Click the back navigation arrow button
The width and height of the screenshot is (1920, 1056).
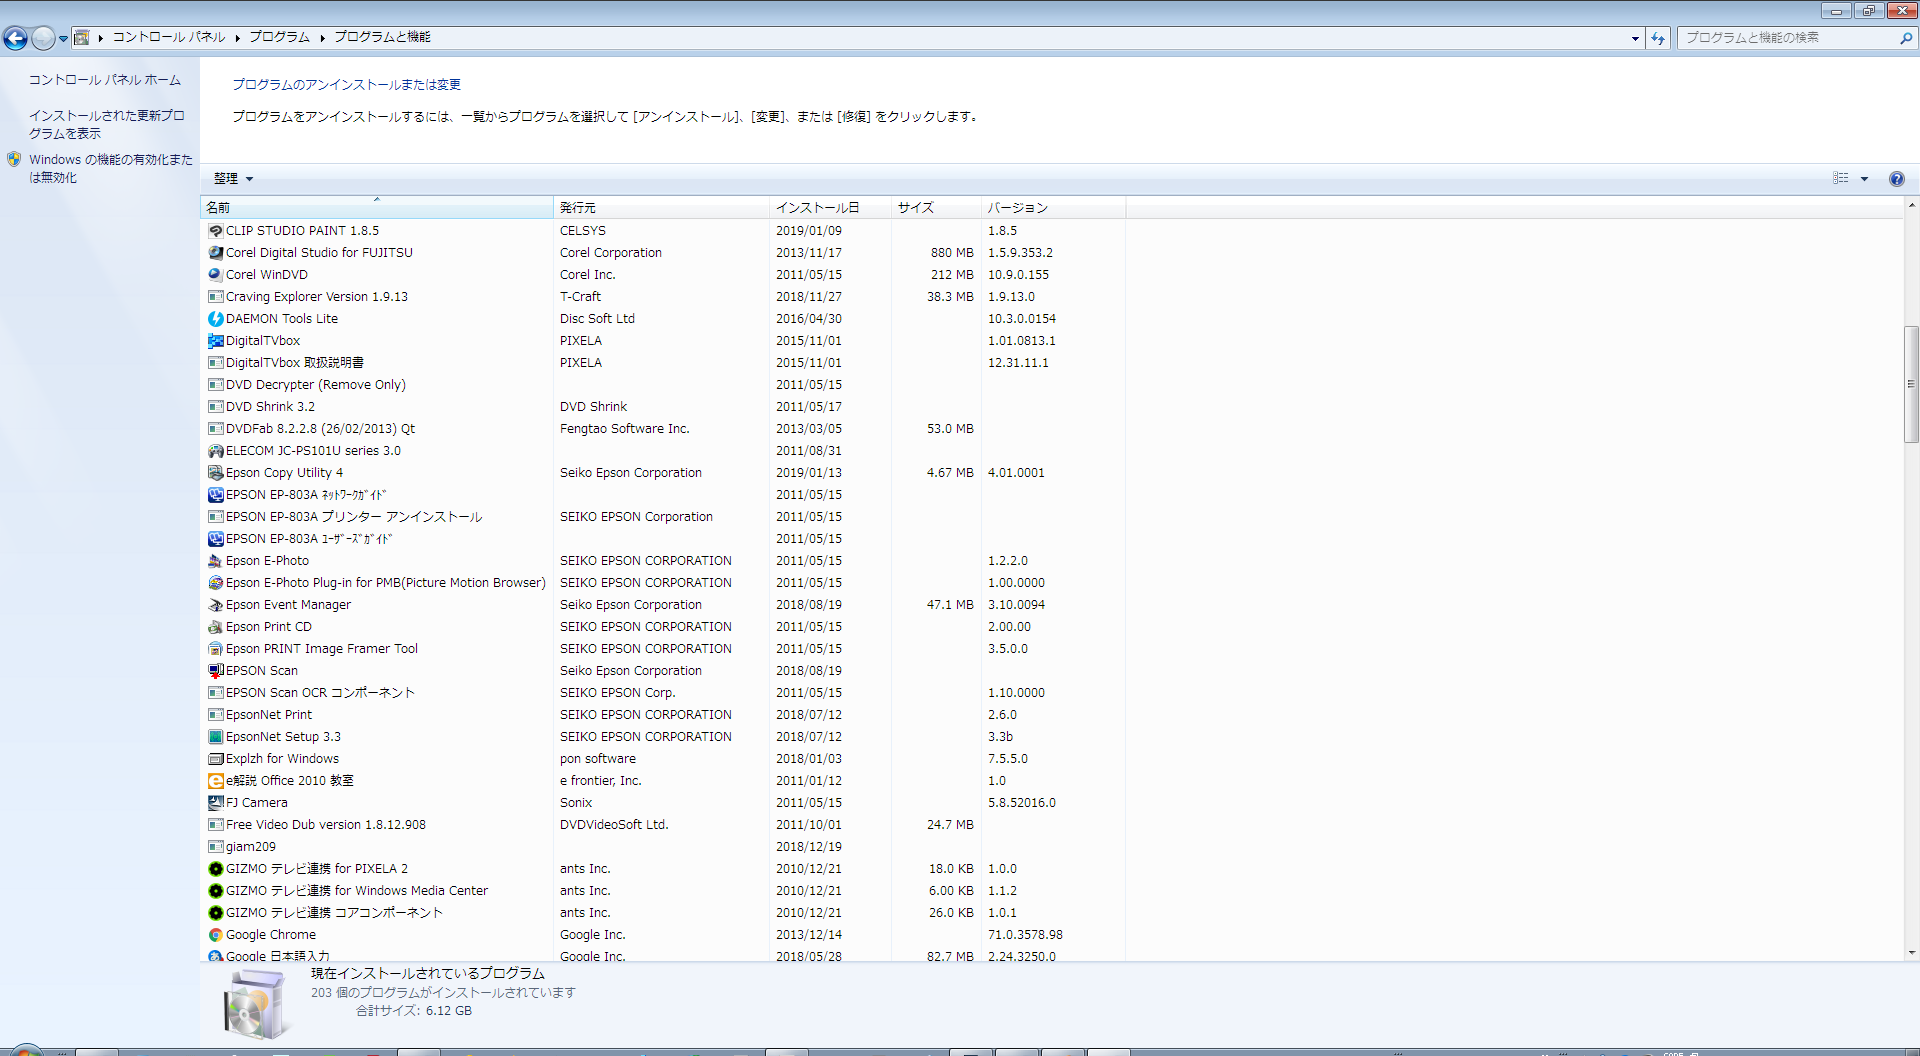(x=16, y=38)
